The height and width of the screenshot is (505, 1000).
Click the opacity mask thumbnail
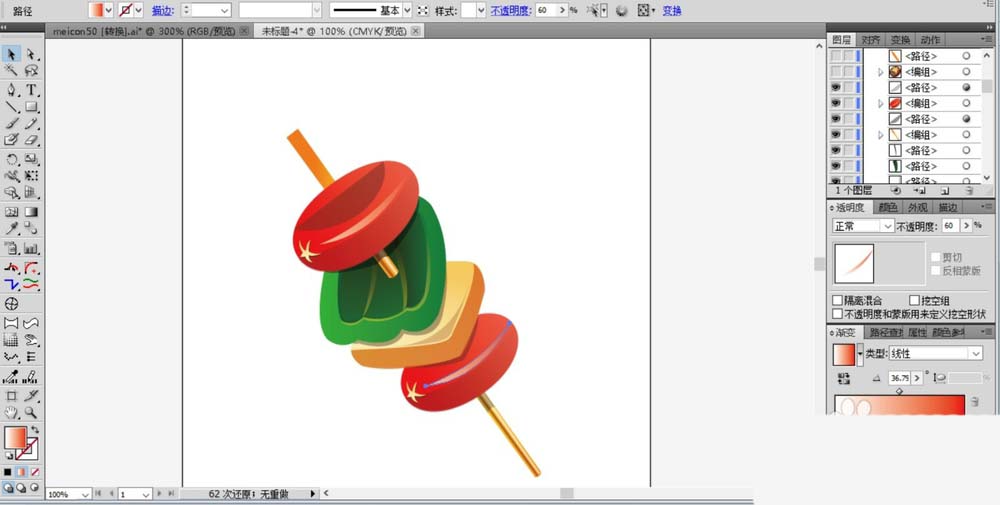(854, 263)
